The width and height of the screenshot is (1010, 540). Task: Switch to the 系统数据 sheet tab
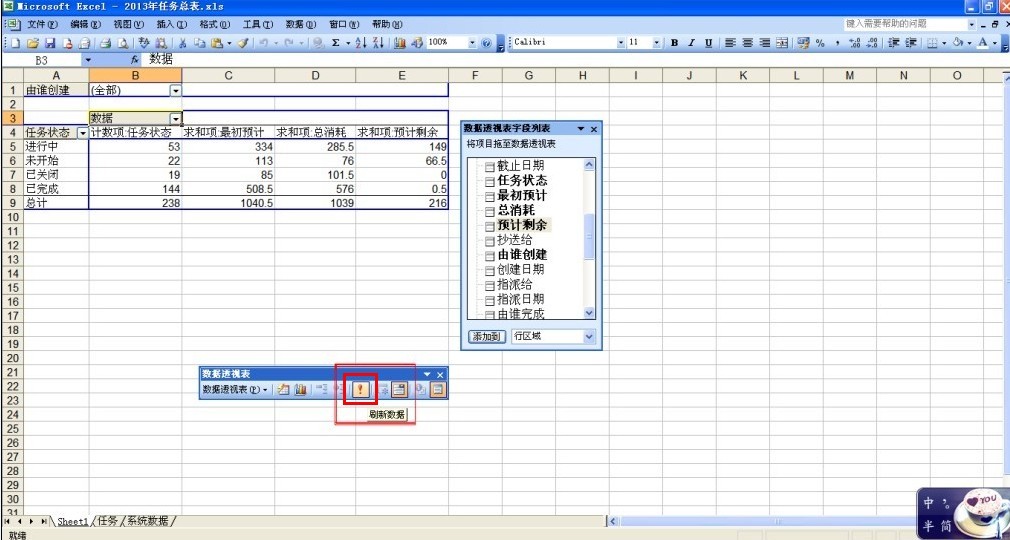149,521
